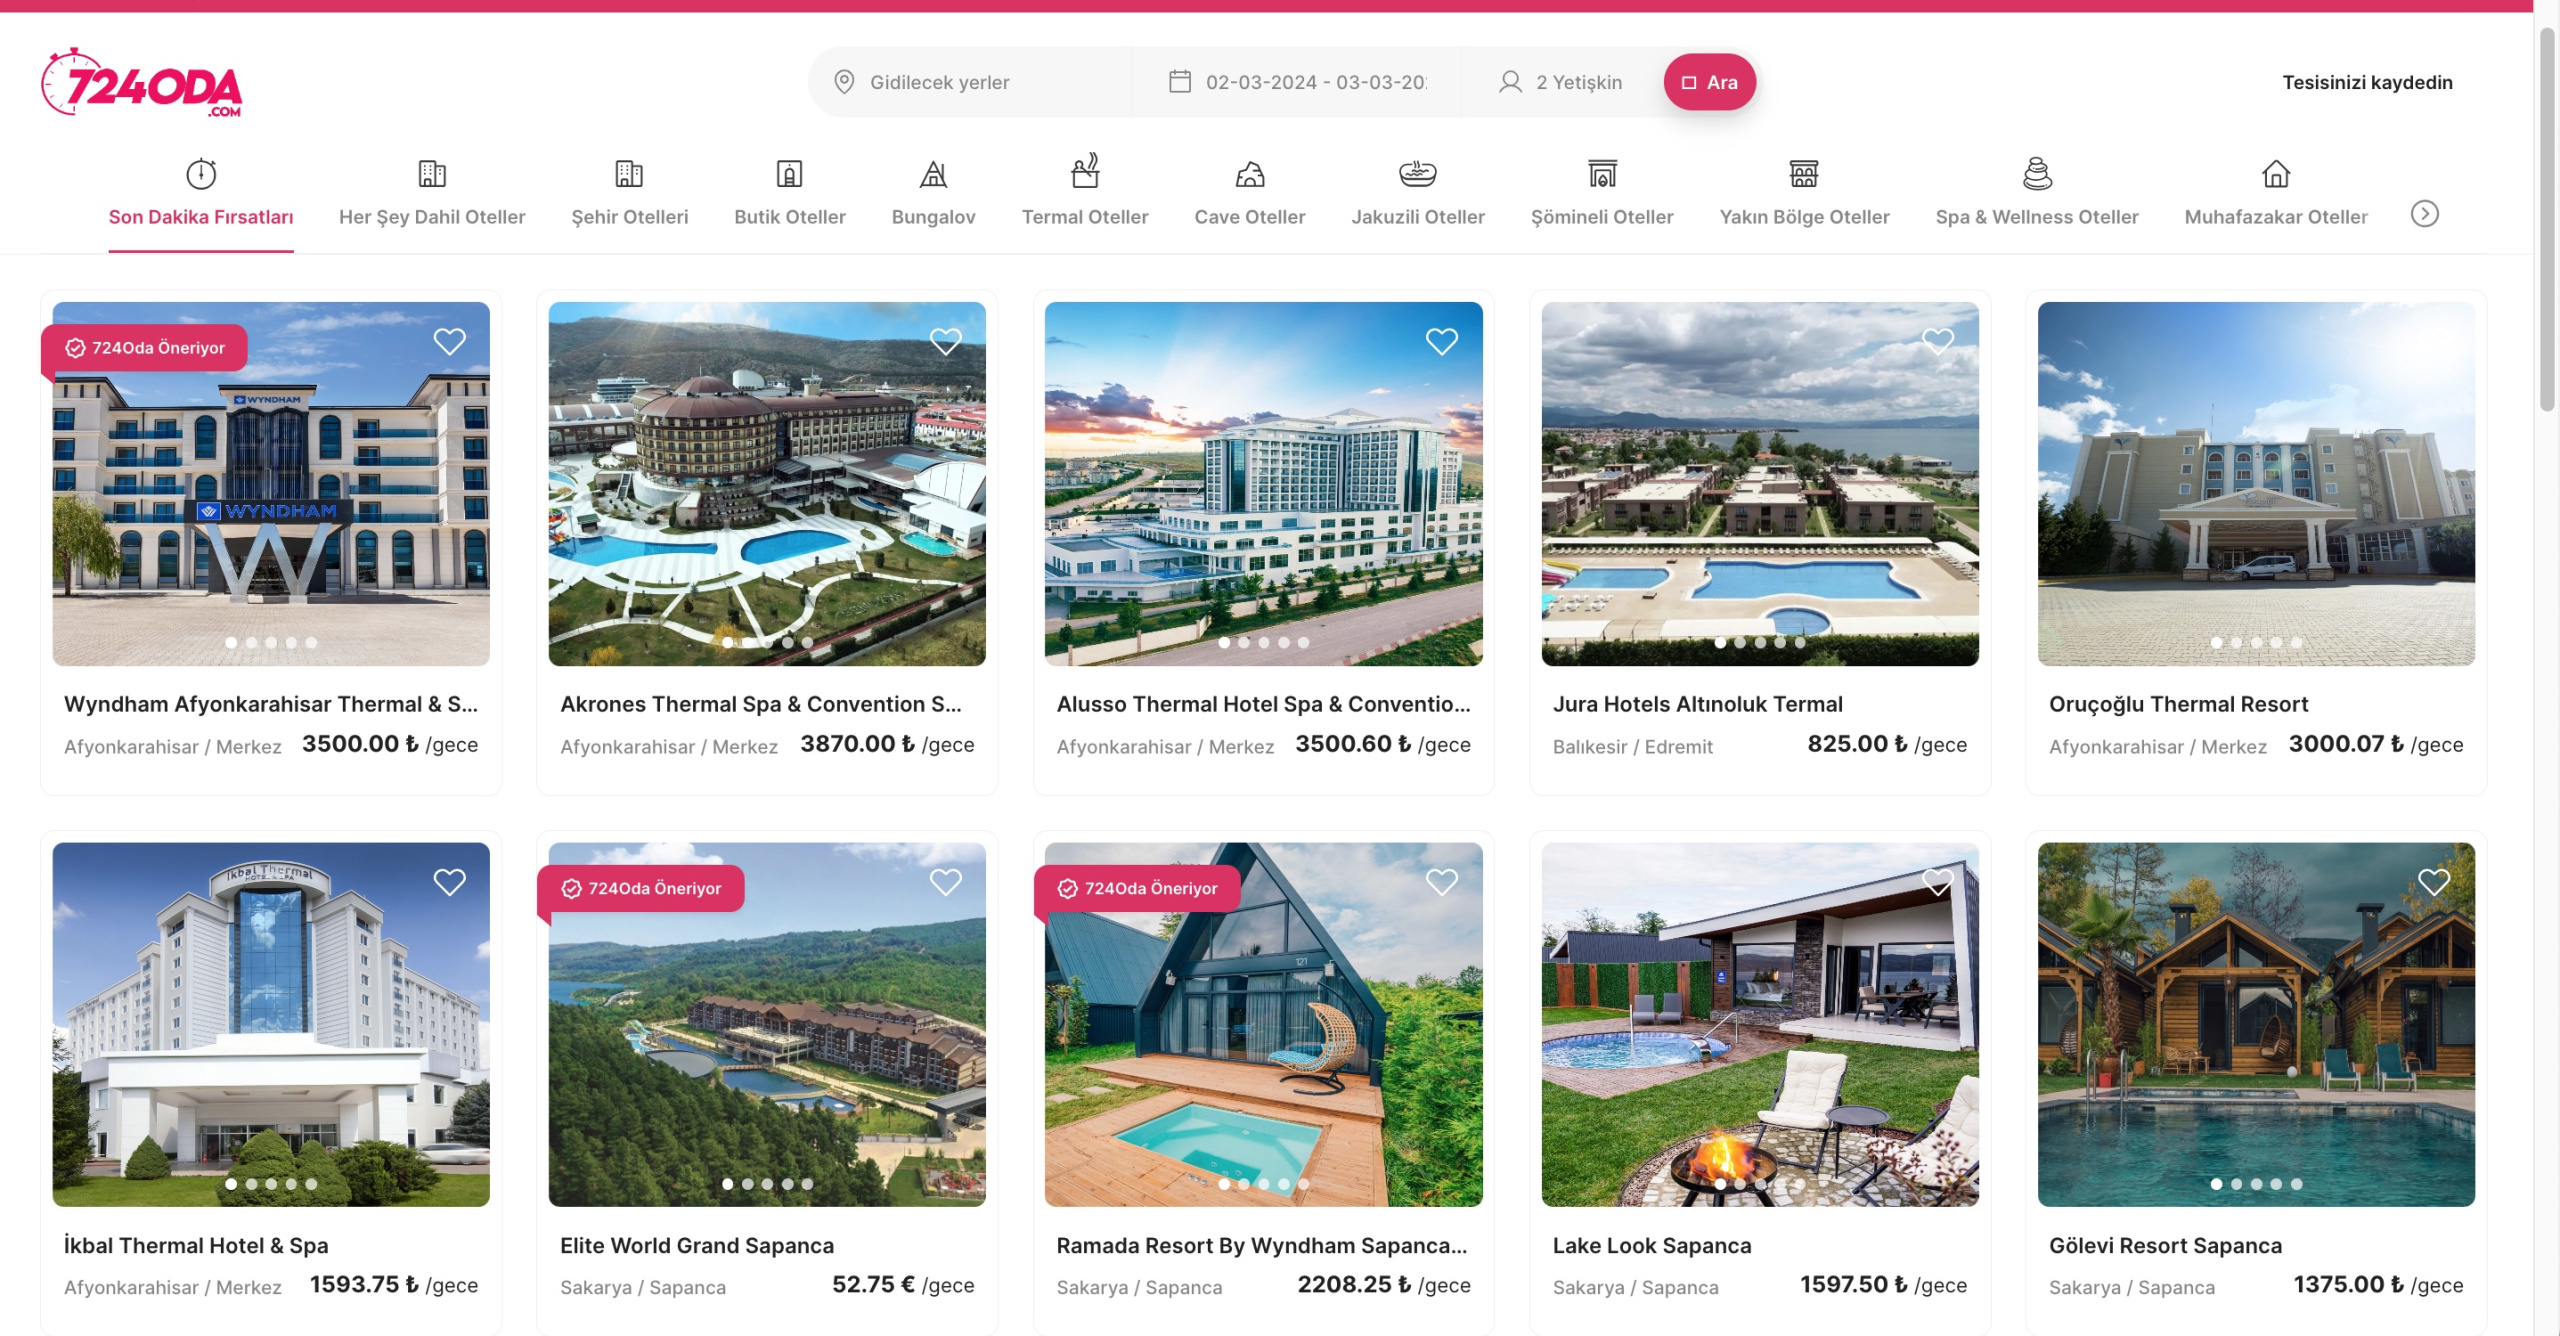Open the date range picker
This screenshot has width=2560, height=1336.
[x=1297, y=82]
